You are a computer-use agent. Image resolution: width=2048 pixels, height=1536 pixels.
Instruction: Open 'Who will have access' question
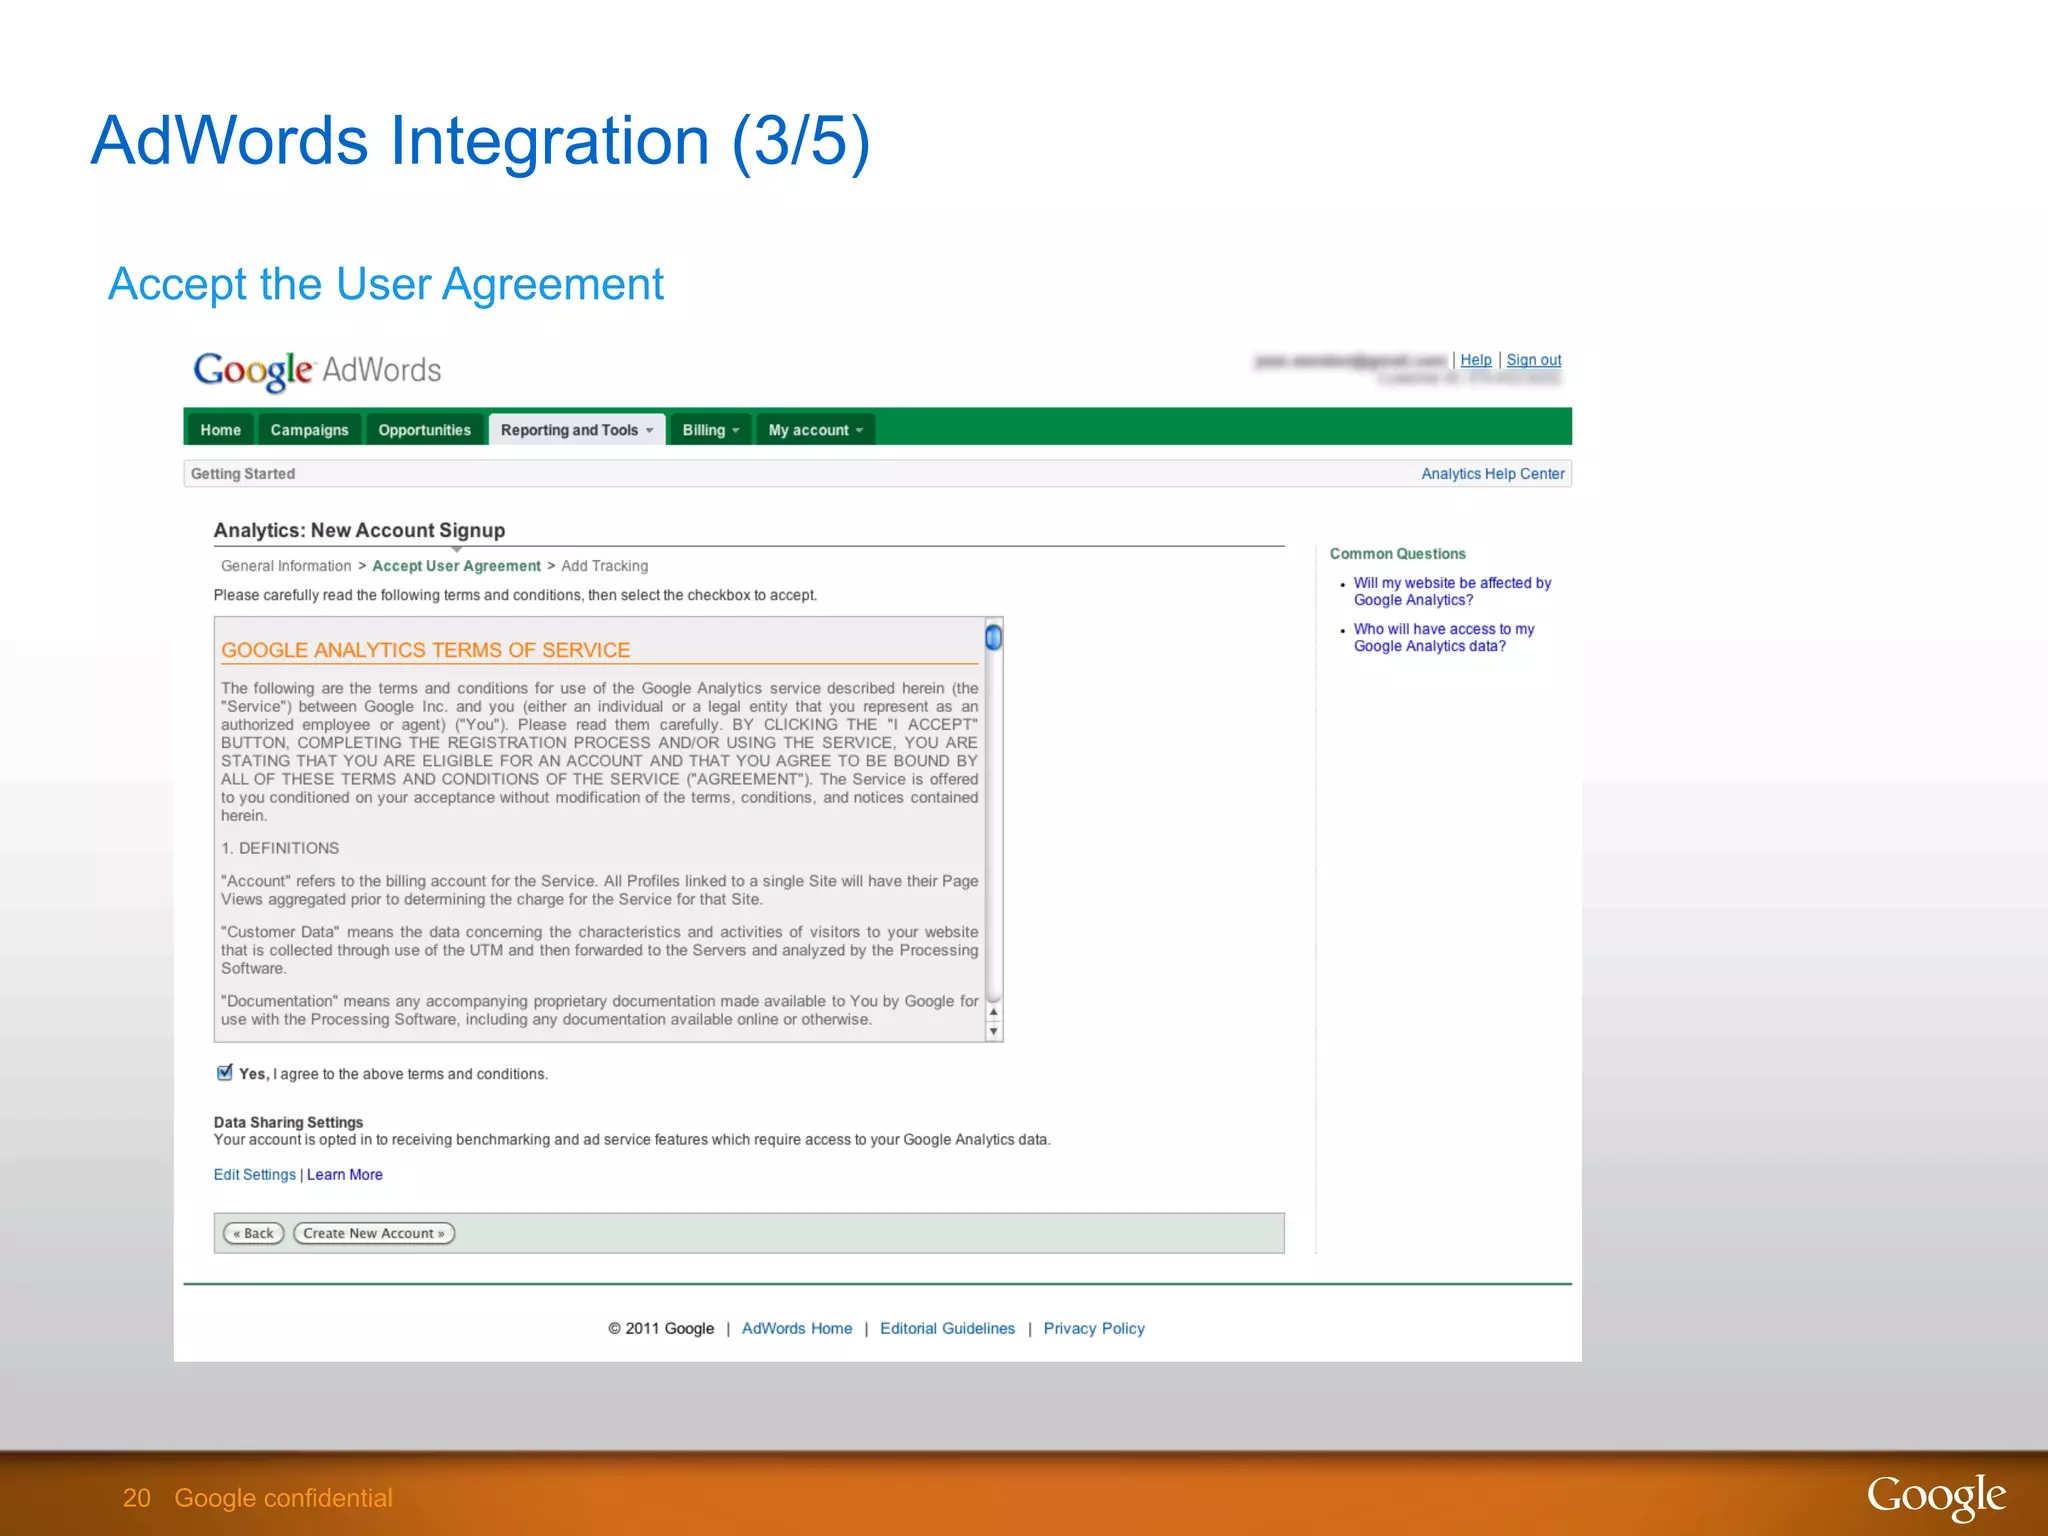pos(1444,637)
